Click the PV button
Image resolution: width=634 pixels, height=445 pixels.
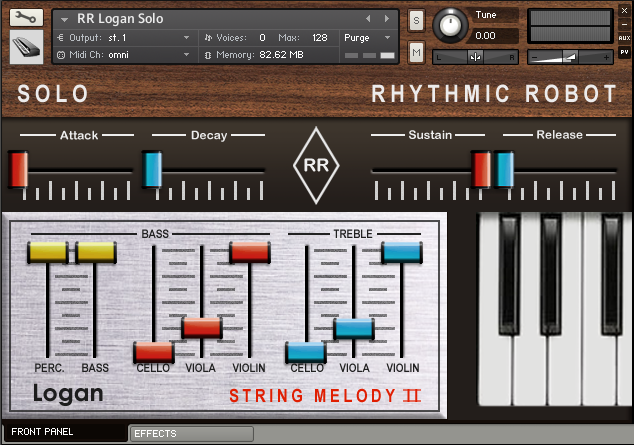[624, 51]
